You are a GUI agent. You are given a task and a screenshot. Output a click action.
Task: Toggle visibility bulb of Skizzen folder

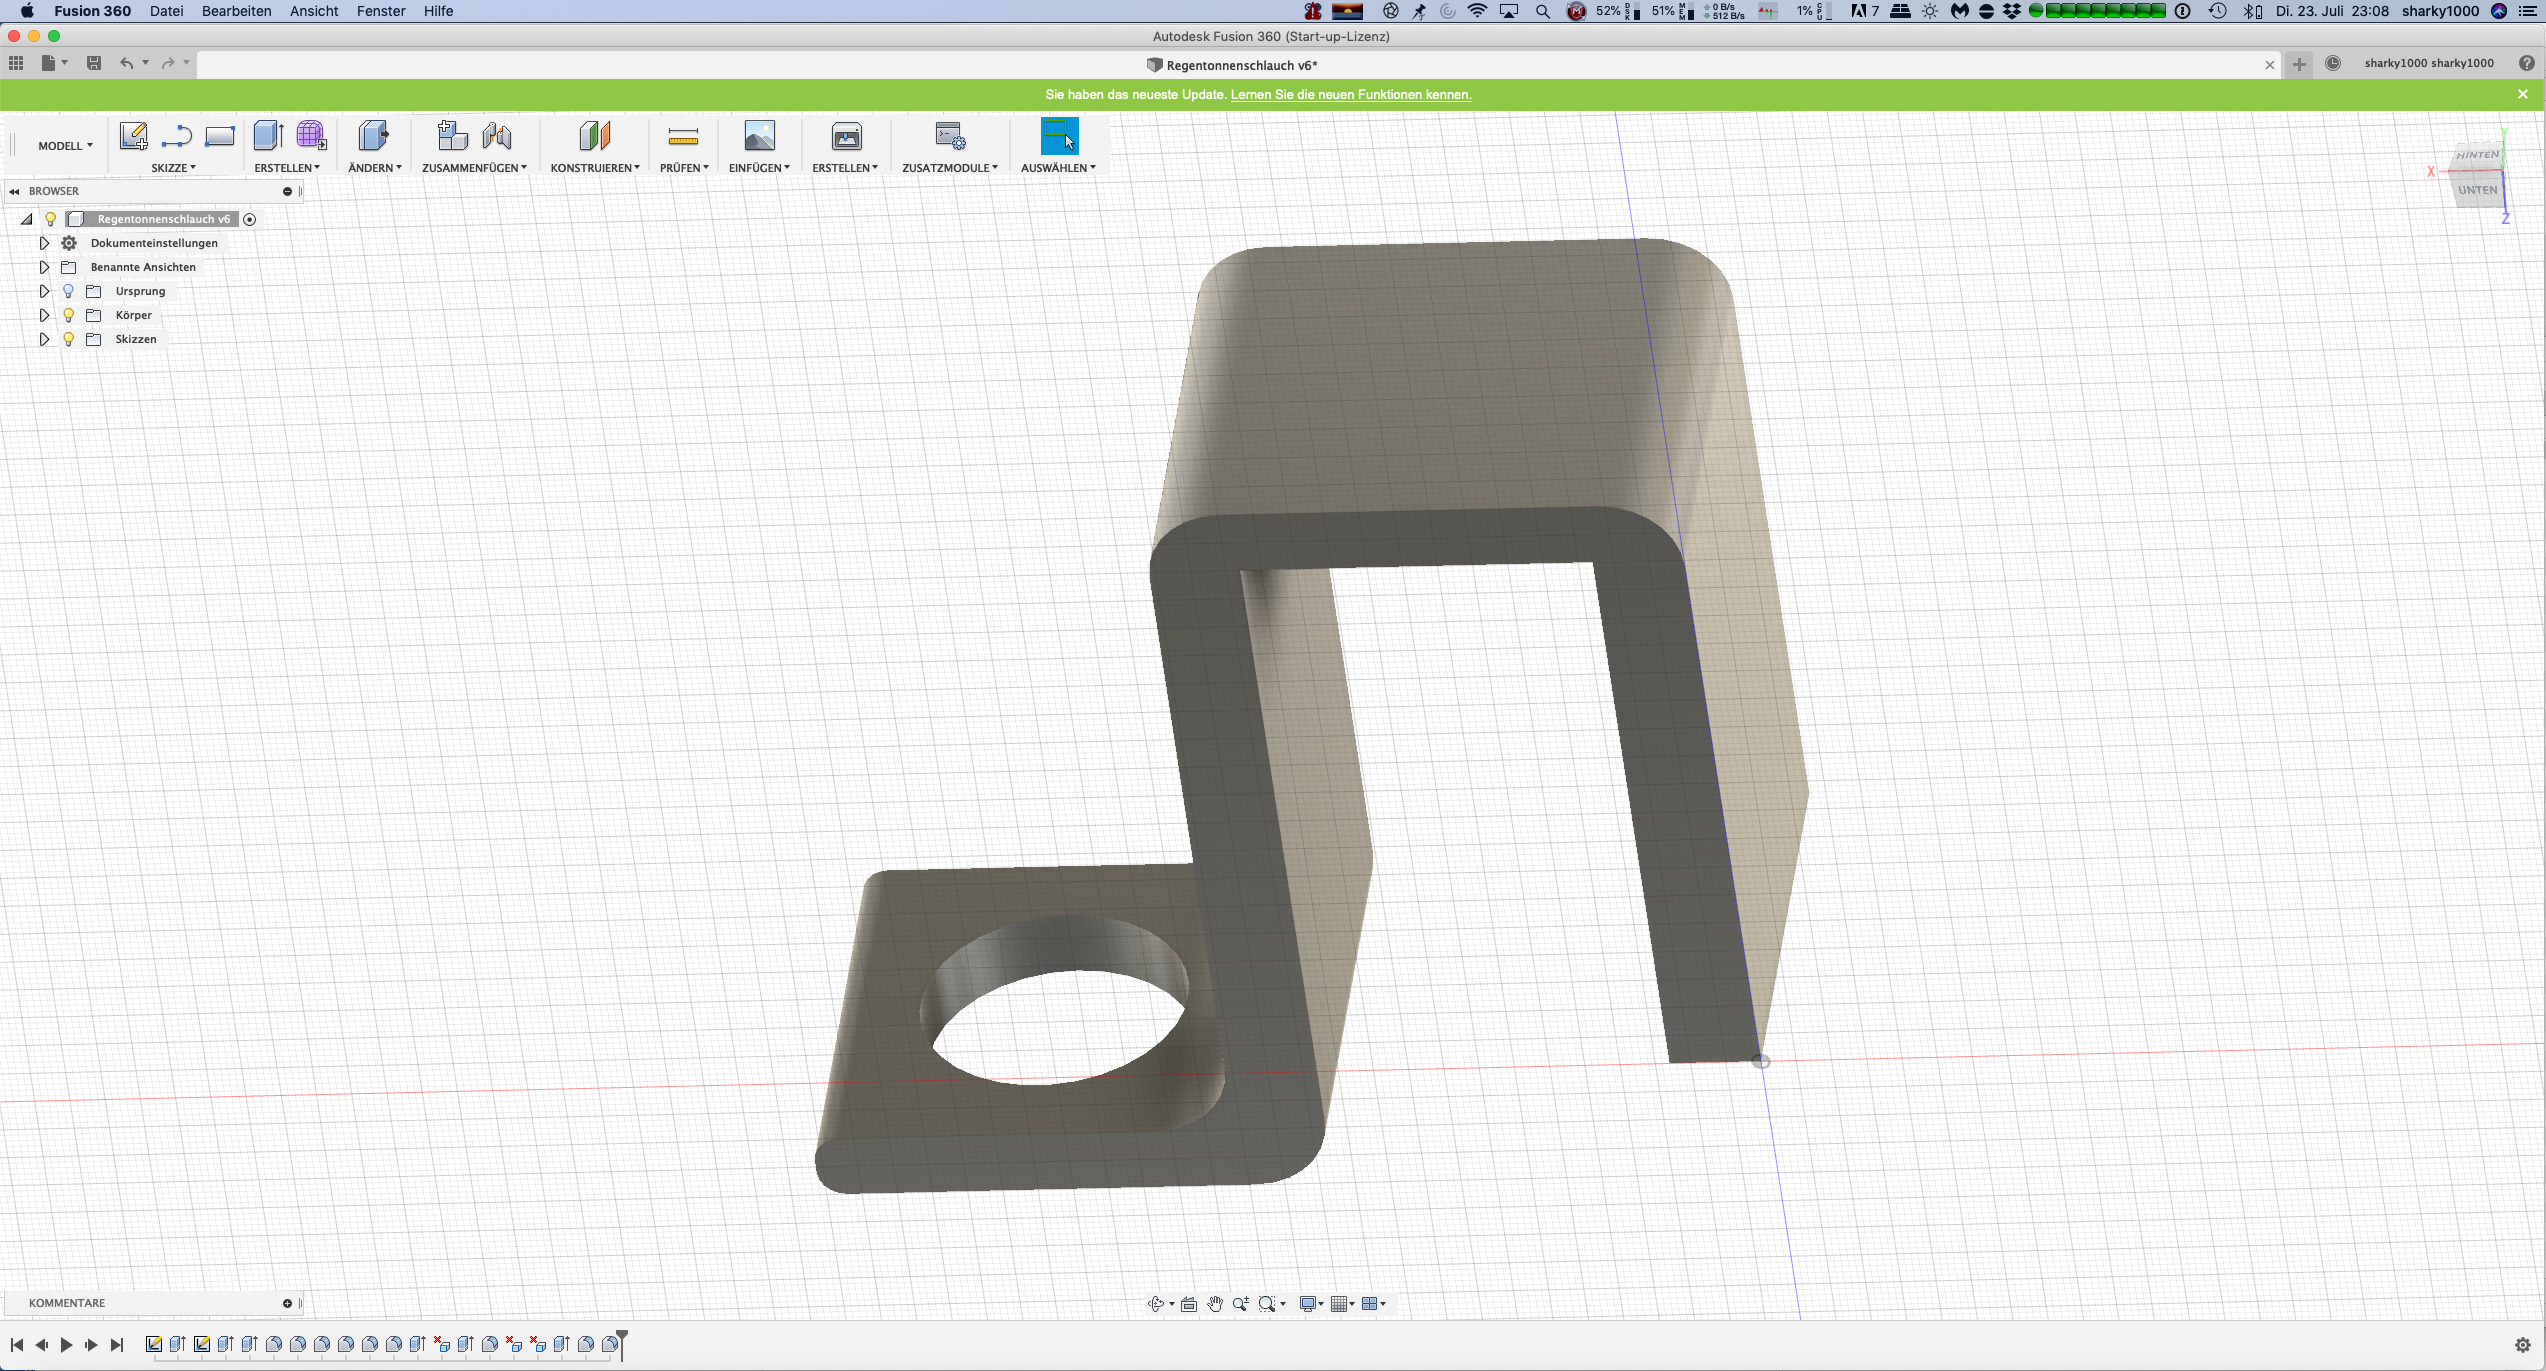[68, 339]
